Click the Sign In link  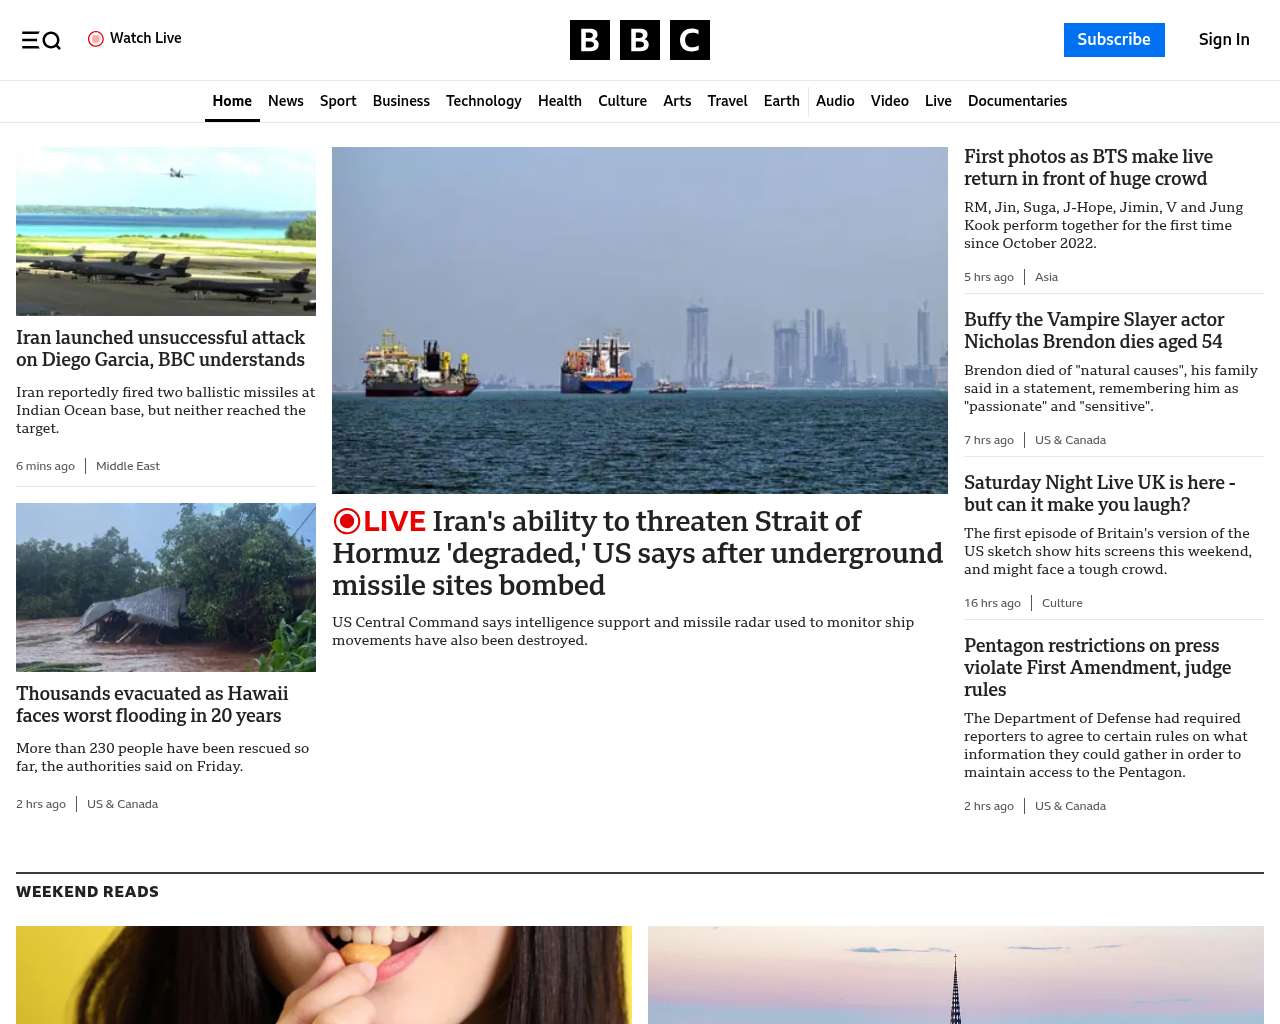(1223, 40)
